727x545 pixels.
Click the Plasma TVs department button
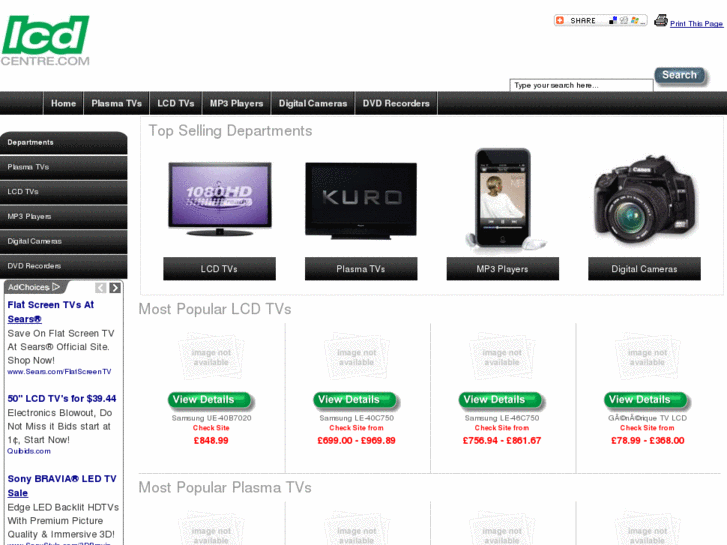click(361, 269)
